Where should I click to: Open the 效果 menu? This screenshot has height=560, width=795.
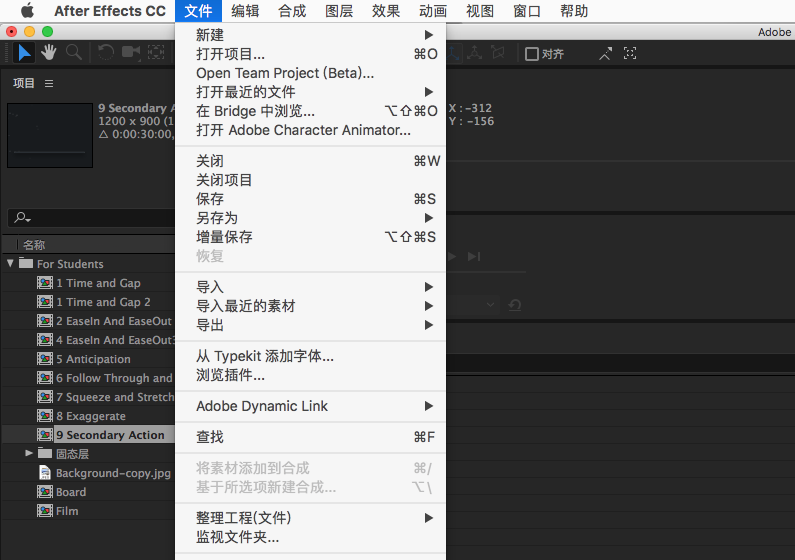click(386, 11)
